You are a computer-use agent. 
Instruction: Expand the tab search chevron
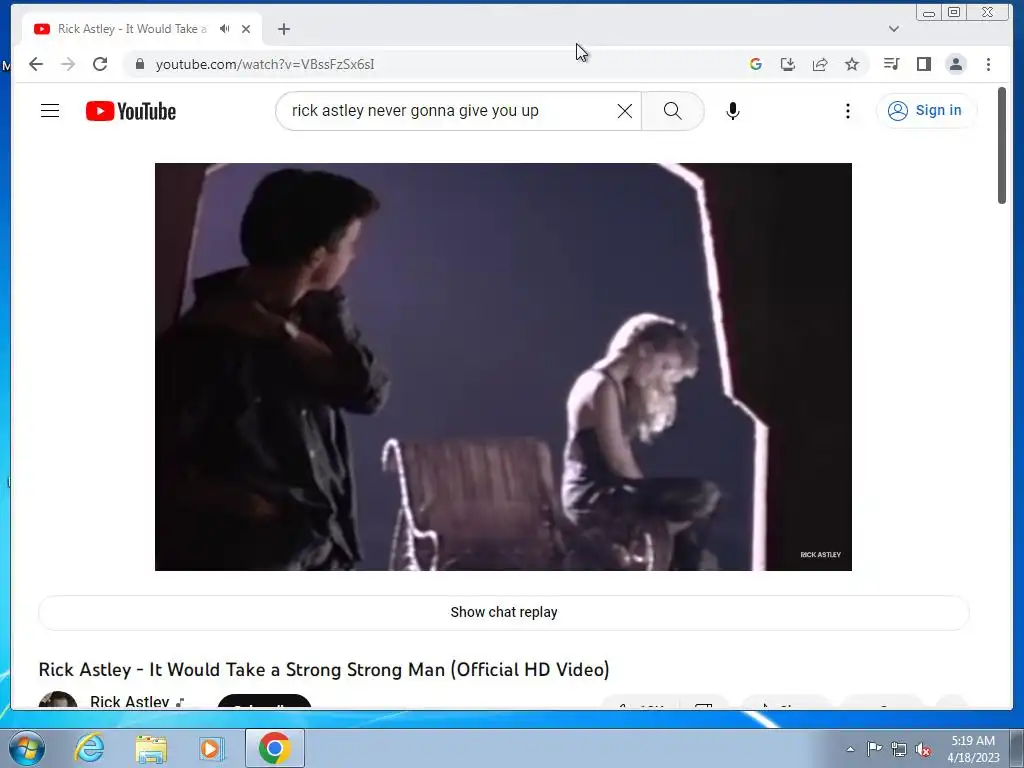[x=894, y=29]
